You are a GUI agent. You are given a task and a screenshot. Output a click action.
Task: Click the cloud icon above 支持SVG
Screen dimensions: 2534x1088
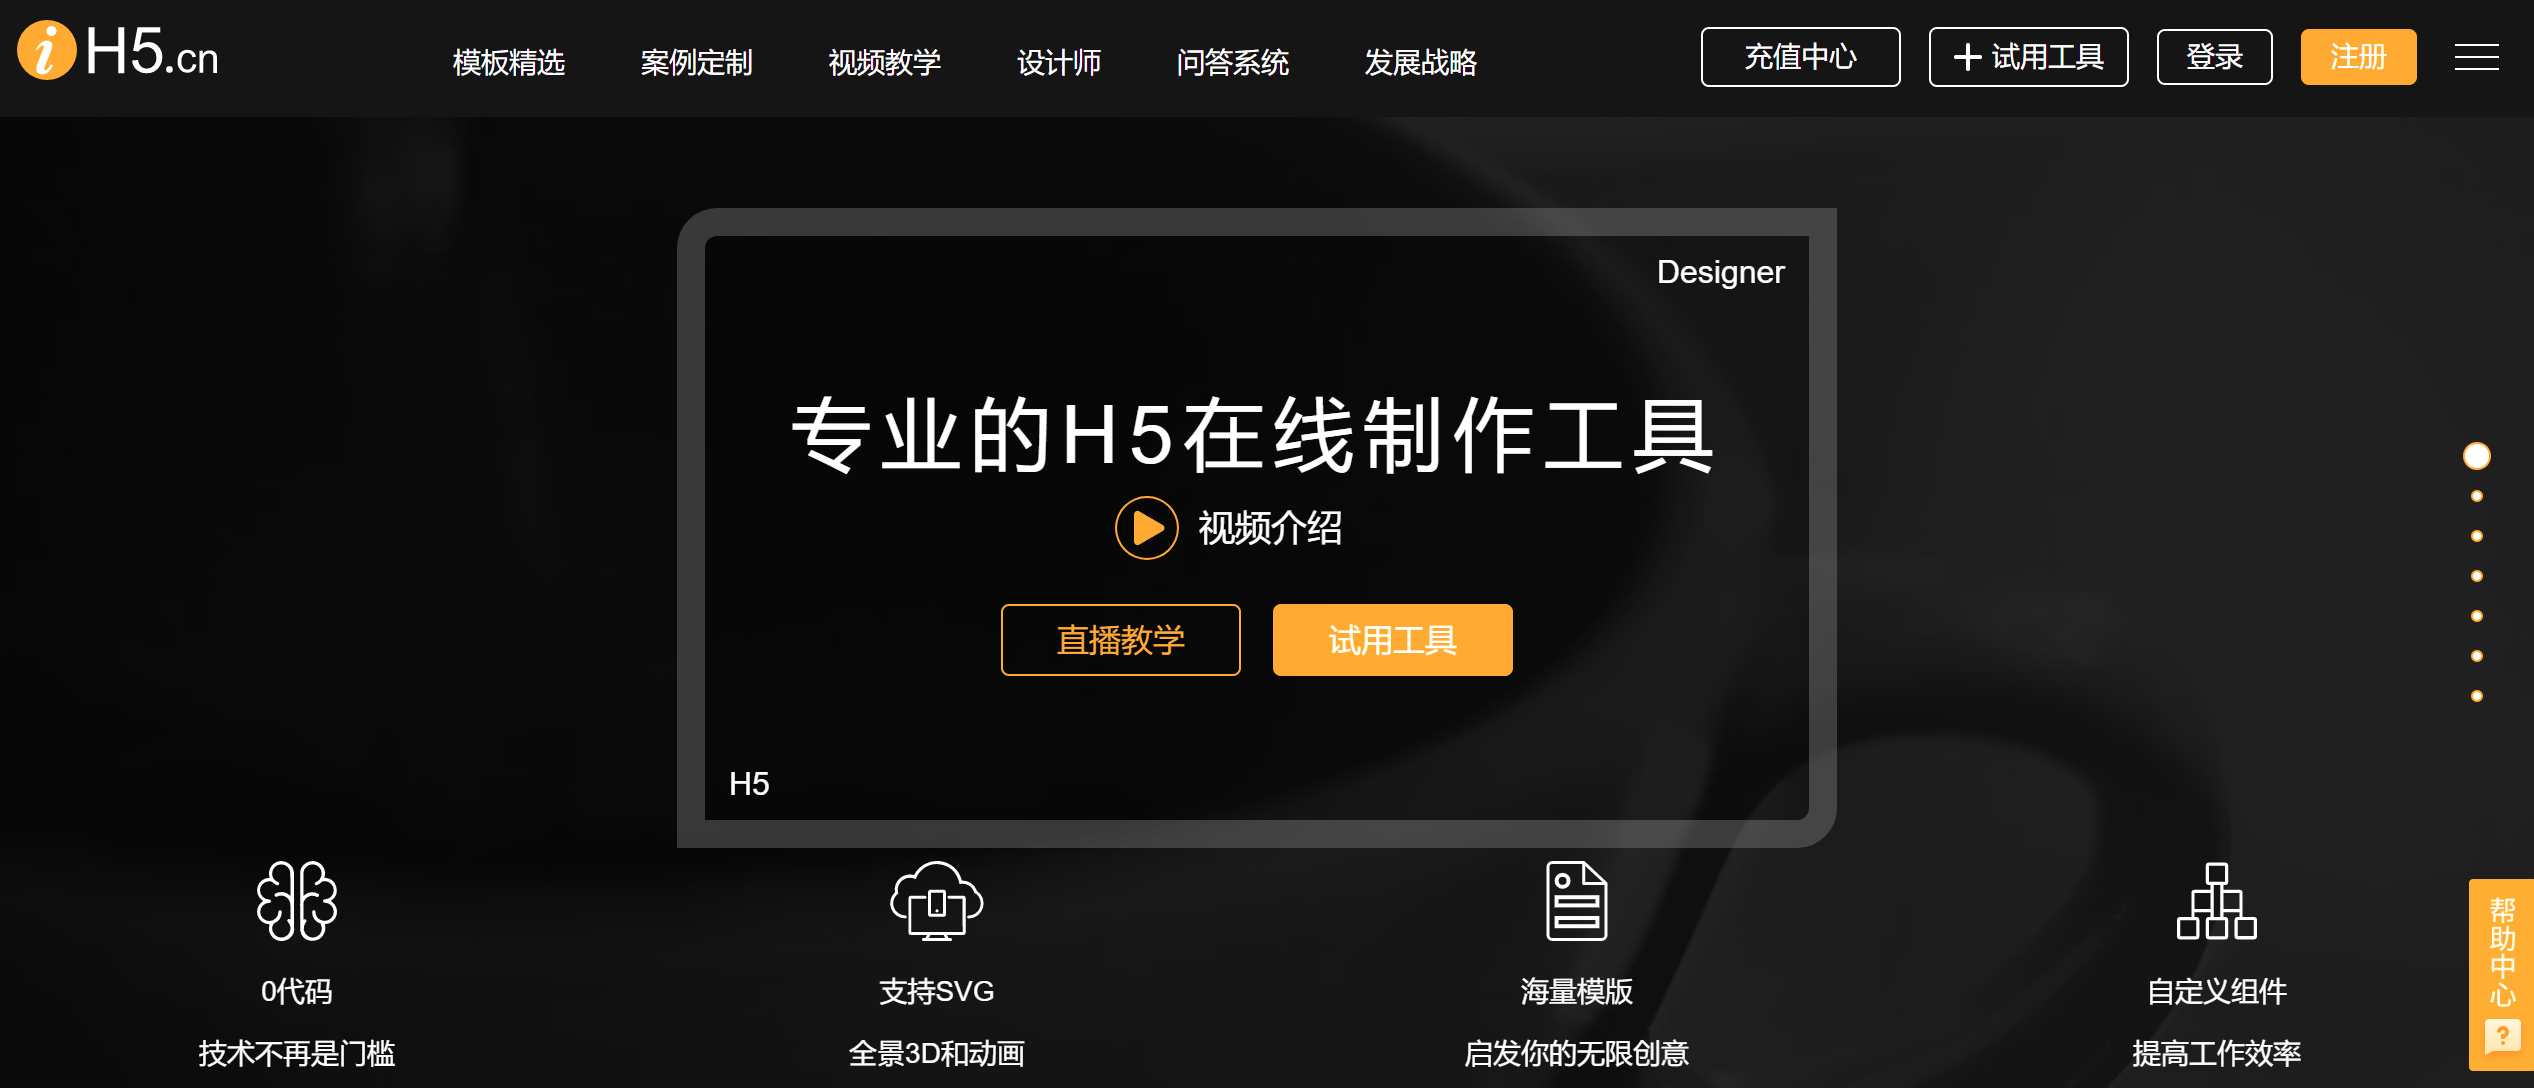click(x=936, y=901)
